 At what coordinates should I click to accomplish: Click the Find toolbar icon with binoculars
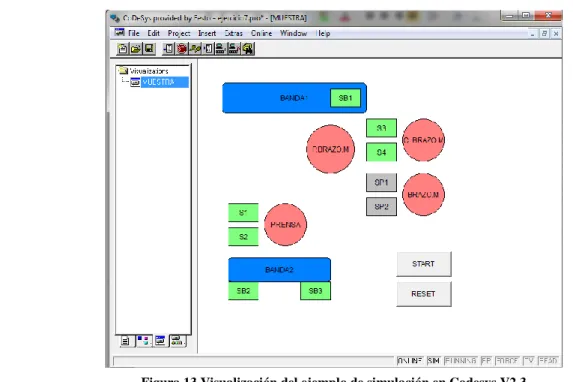pos(247,49)
